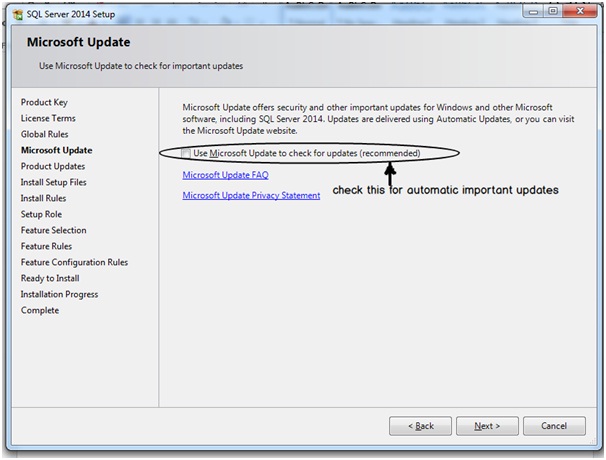The height and width of the screenshot is (460, 606).
Task: Click the SQL Server Setup title icon
Action: pos(18,15)
